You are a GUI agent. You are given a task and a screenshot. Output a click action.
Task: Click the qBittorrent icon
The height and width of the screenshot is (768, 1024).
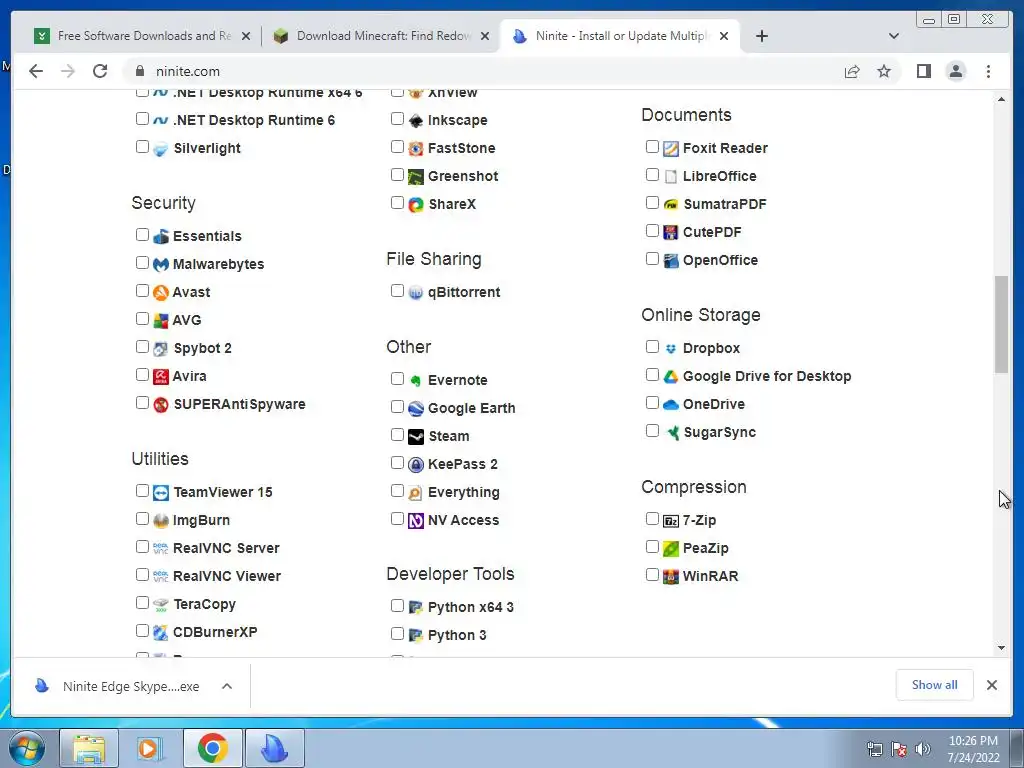416,293
